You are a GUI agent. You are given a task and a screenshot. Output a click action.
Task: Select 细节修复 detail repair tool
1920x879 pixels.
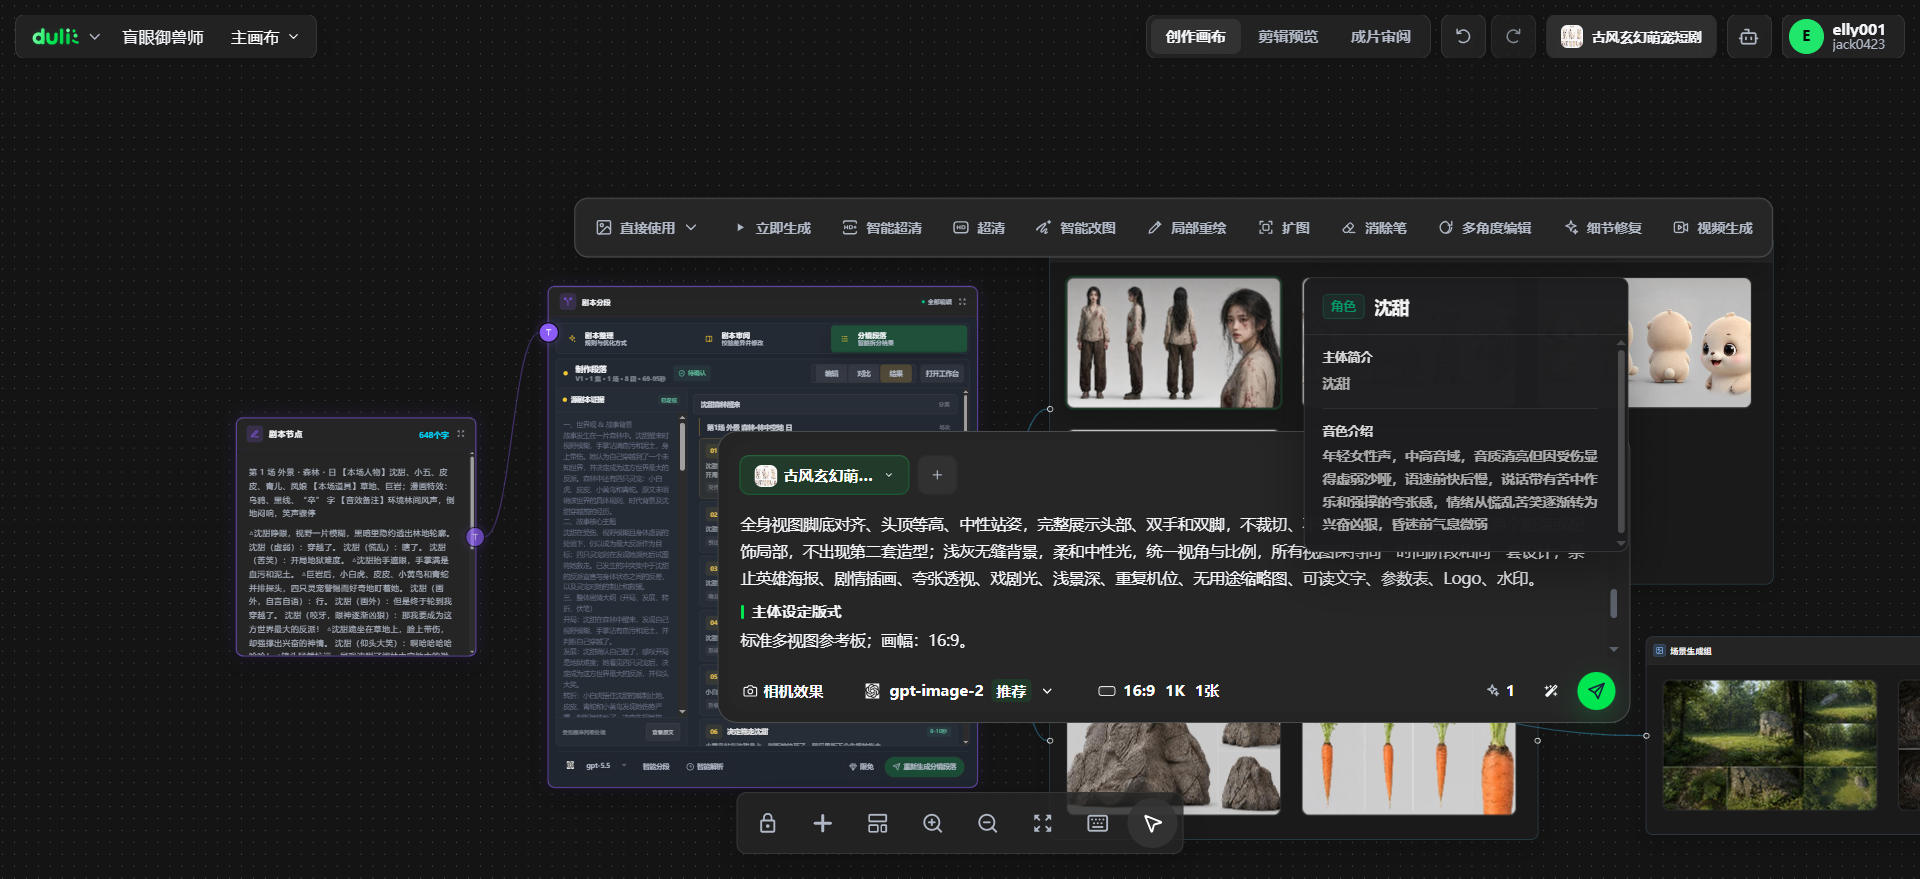1603,228
